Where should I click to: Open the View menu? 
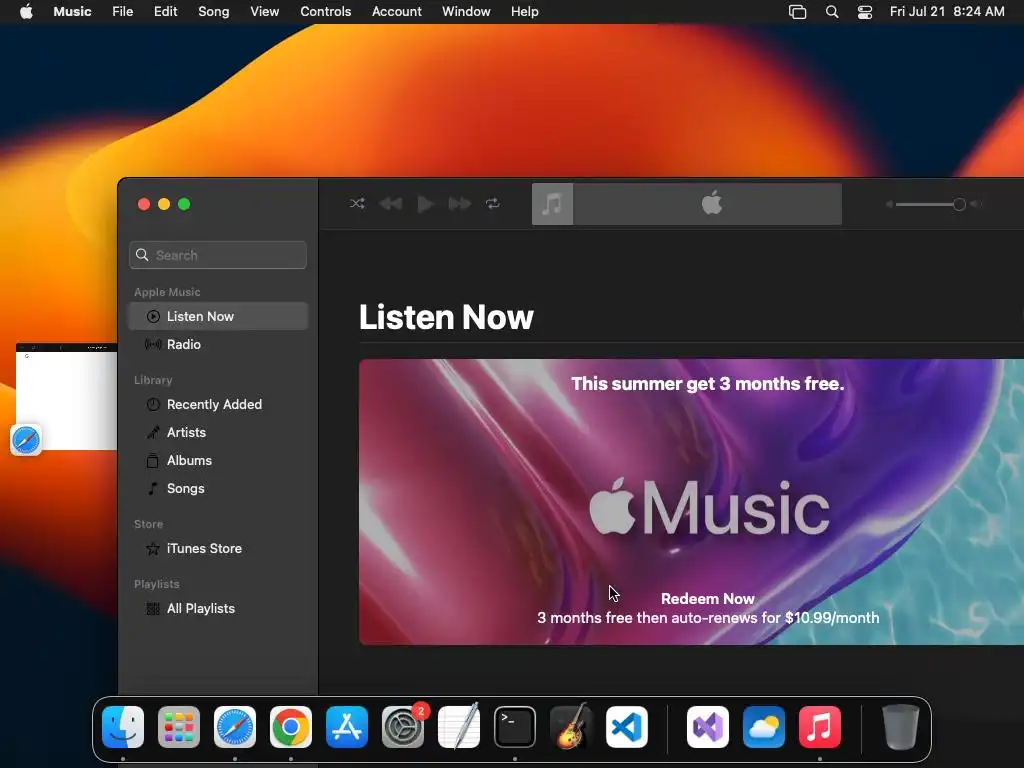264,11
